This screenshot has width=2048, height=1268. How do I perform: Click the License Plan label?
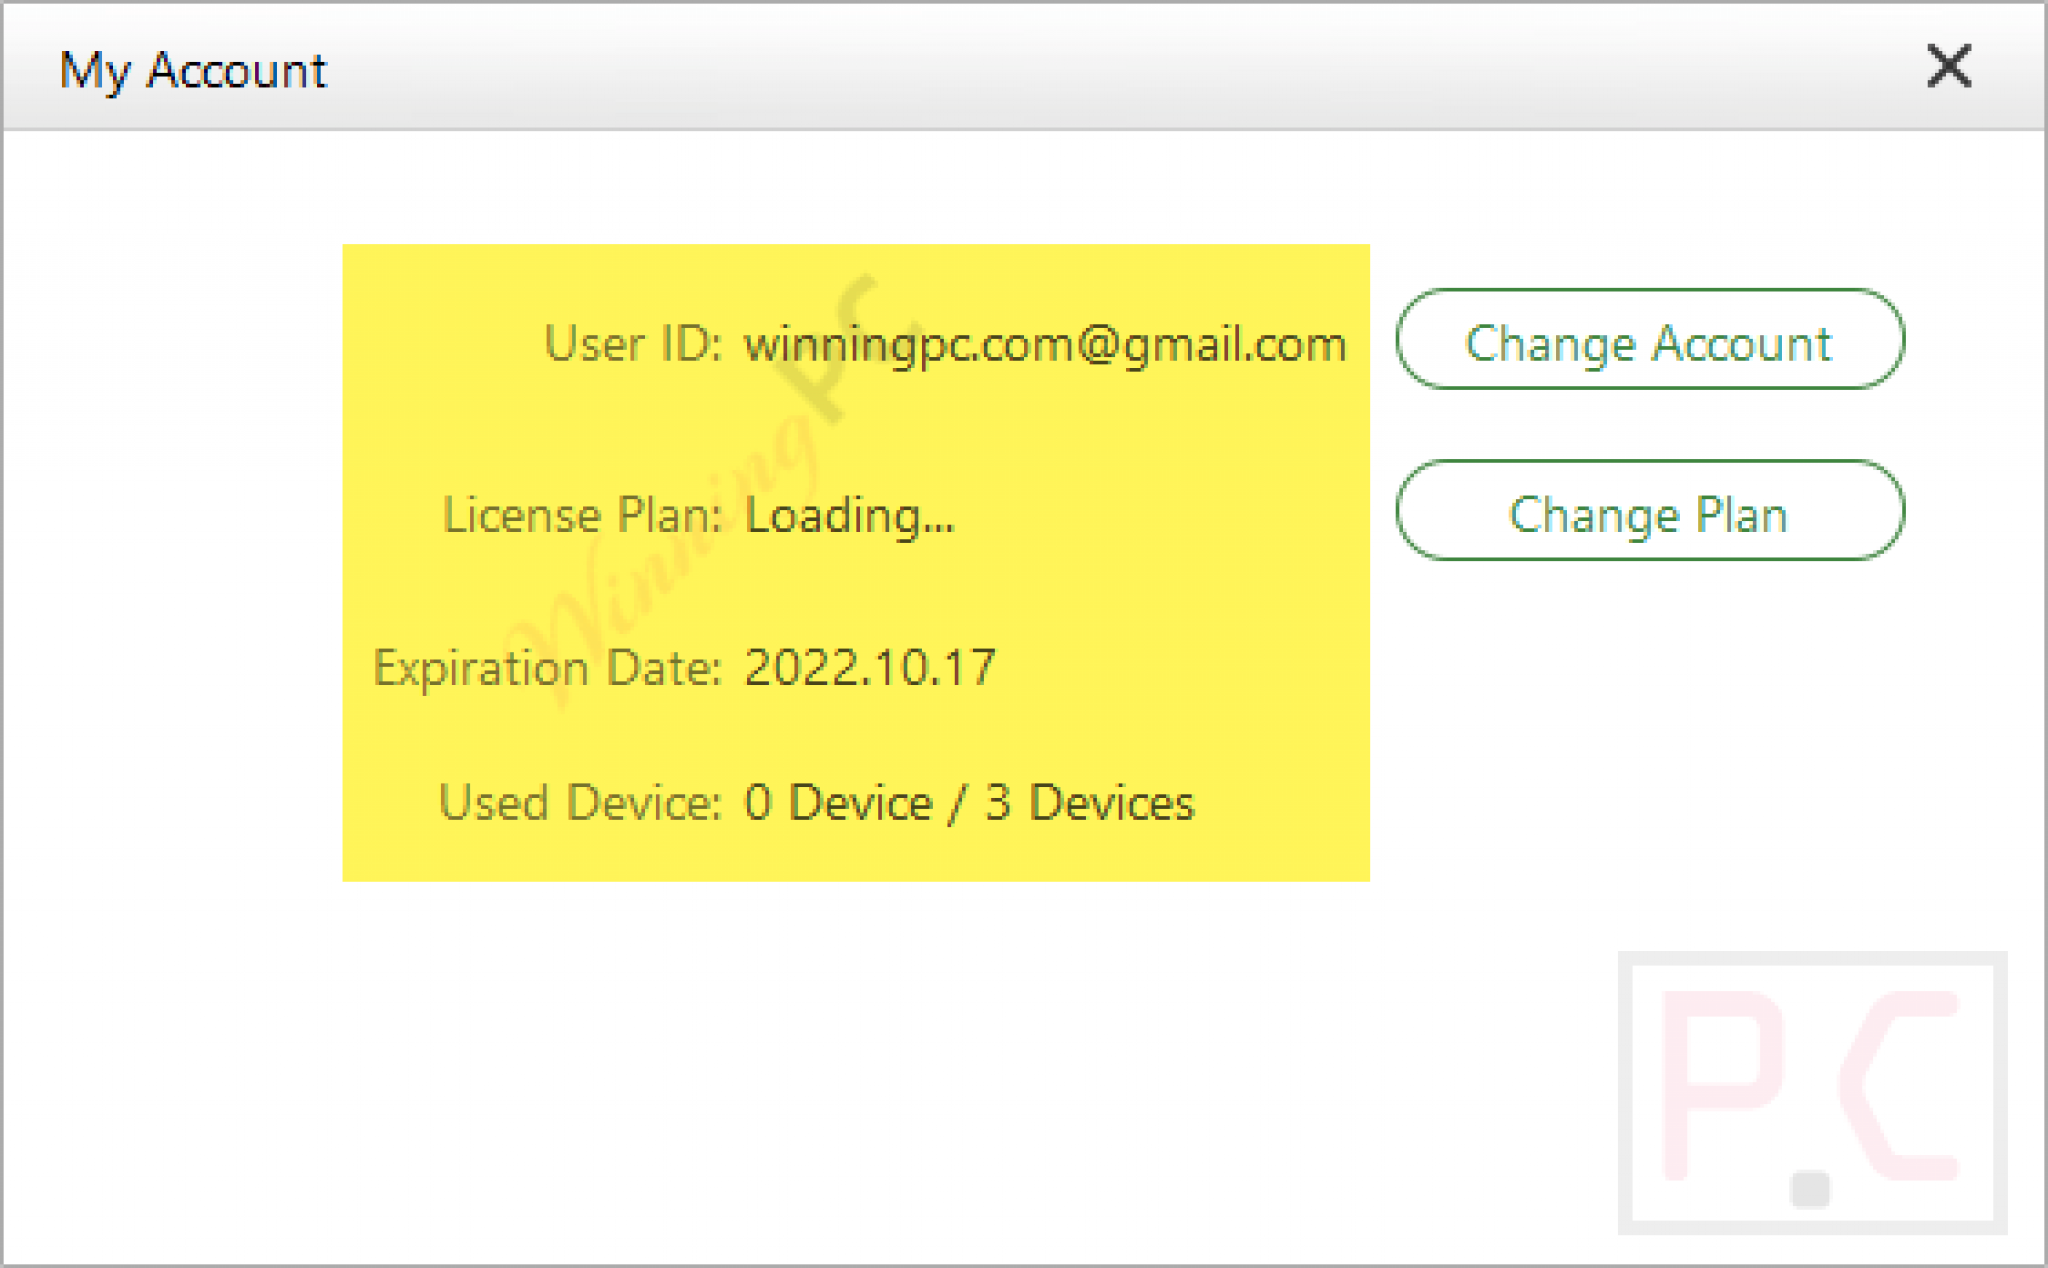pos(582,515)
